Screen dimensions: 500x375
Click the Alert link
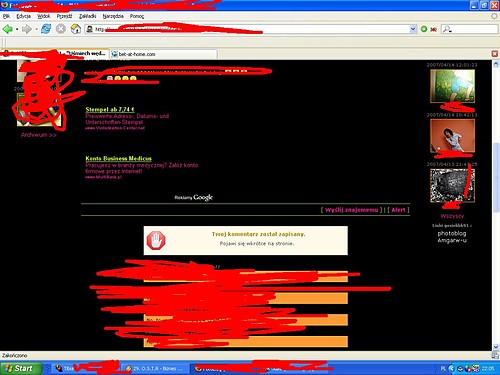(x=398, y=210)
